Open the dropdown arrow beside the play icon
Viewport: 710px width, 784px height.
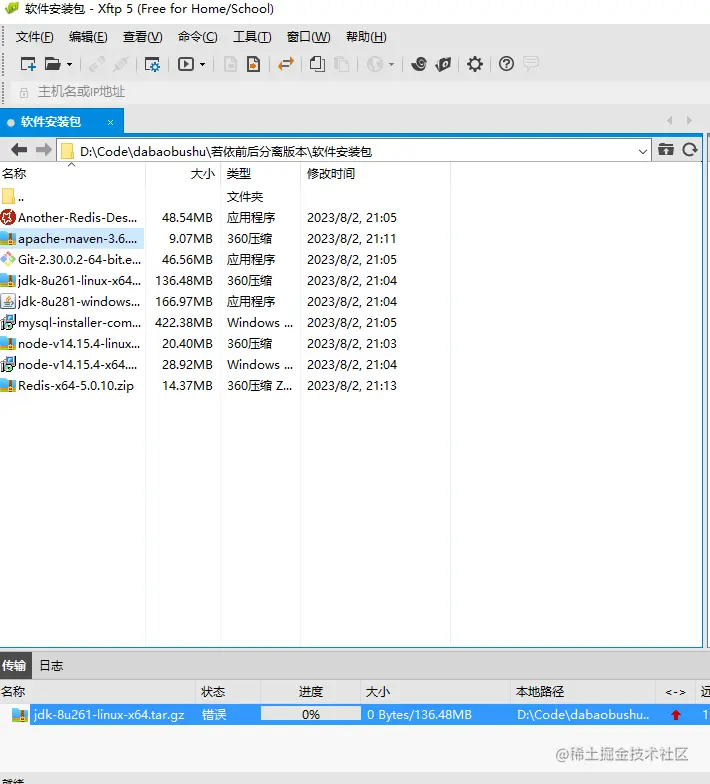(202, 64)
